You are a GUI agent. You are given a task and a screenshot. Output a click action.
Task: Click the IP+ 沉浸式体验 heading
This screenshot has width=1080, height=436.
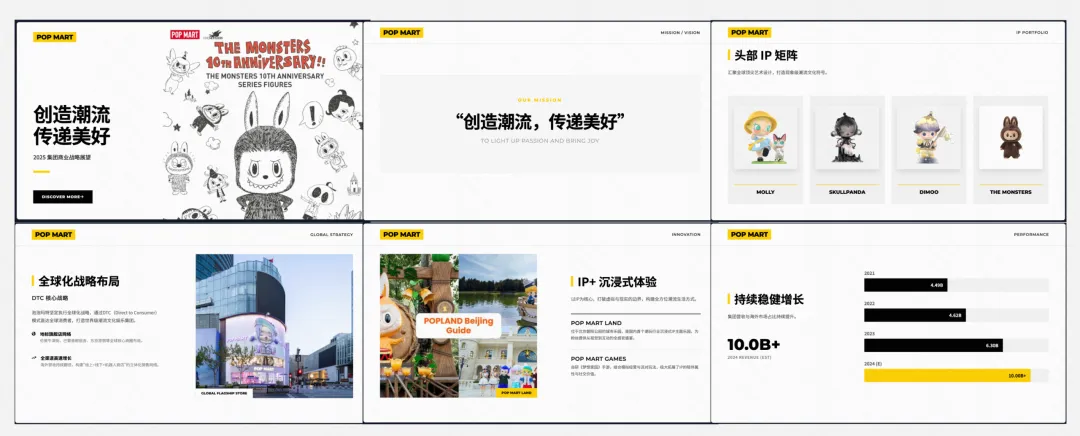coord(617,282)
